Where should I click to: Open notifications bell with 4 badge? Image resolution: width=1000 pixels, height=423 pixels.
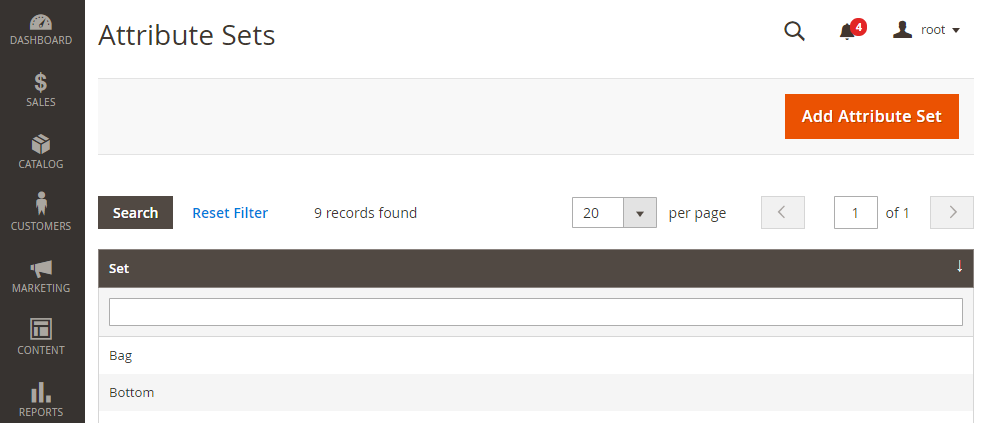(849, 31)
